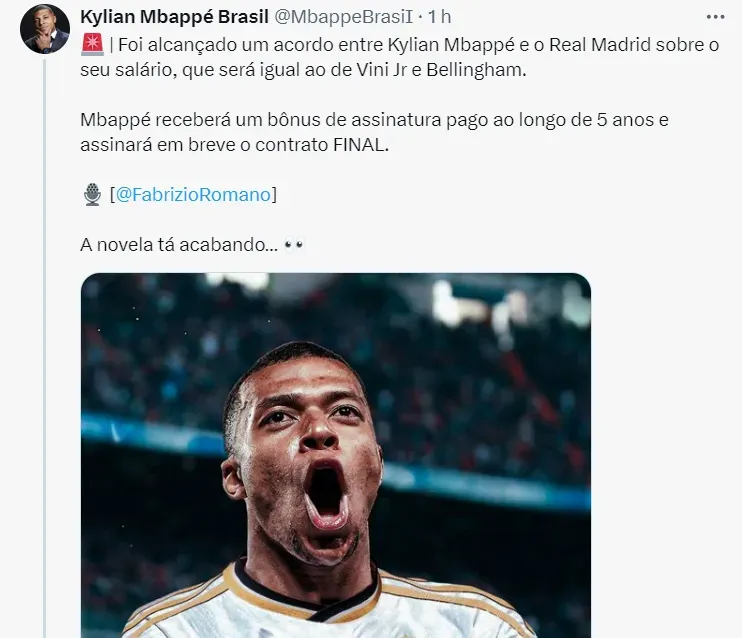742x638 pixels.
Task: Click the eyes emoji after 'acabando...'
Action: click(294, 245)
